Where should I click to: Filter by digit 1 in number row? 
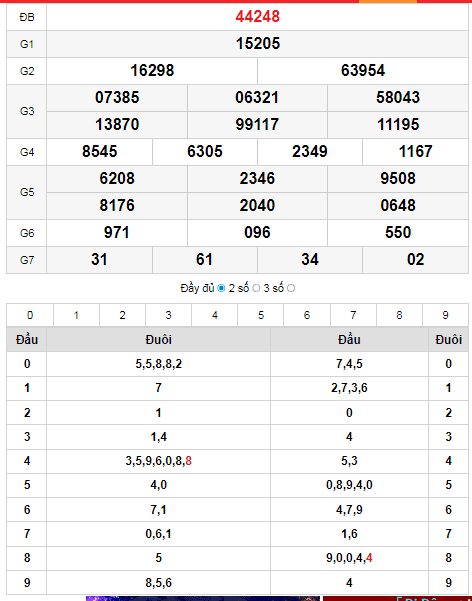pyautogui.click(x=76, y=315)
